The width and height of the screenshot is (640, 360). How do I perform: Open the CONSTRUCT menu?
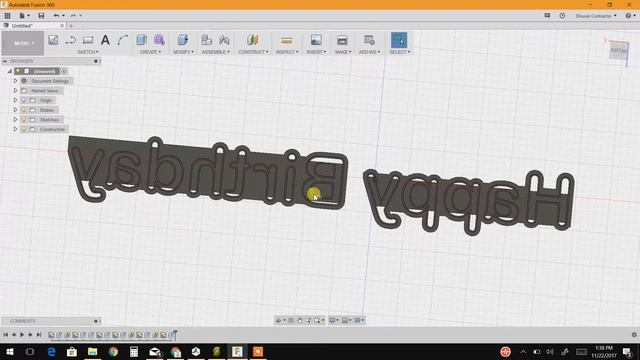point(253,52)
